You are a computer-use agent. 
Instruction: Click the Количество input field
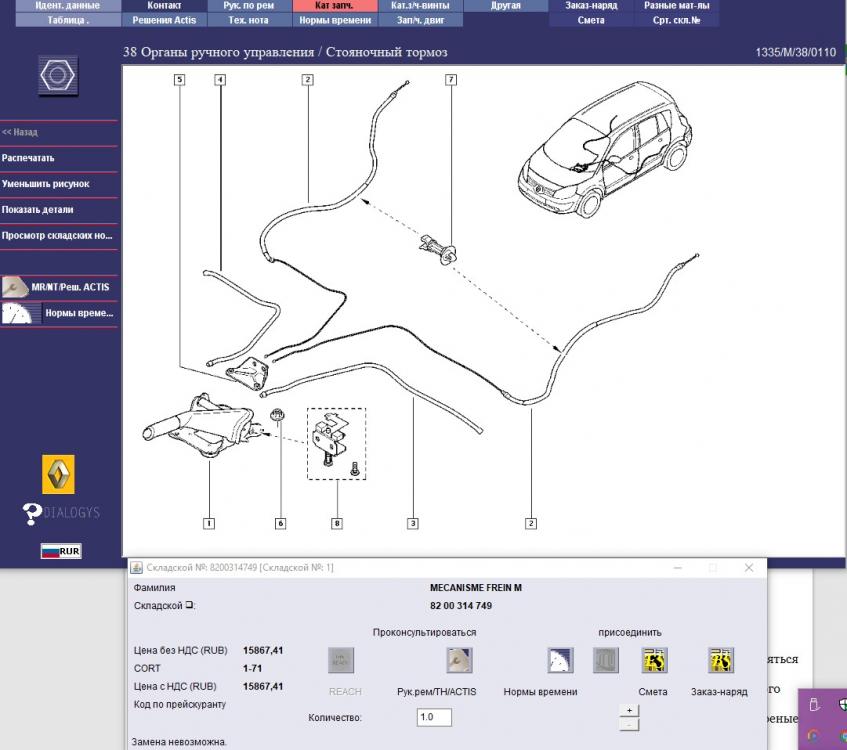coord(434,717)
